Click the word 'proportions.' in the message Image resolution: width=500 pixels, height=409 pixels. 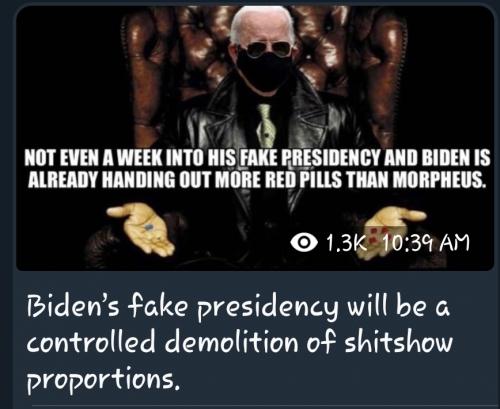click(104, 379)
